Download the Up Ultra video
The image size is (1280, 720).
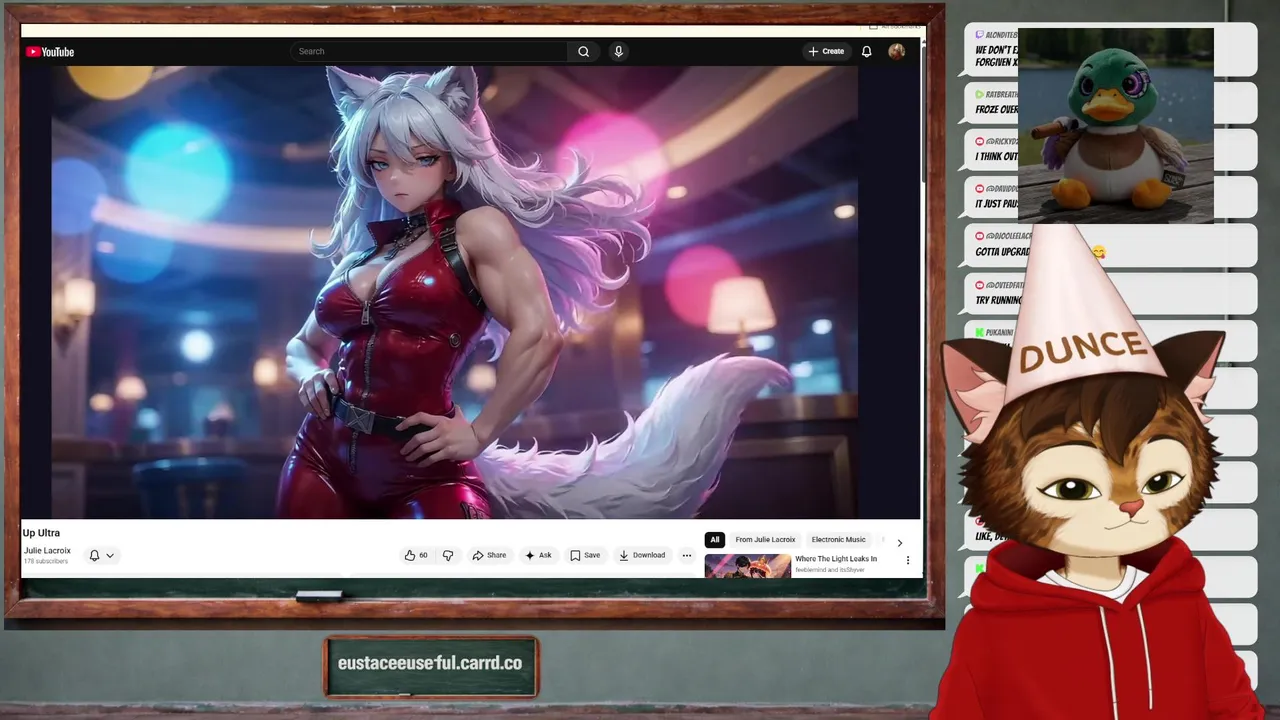pyautogui.click(x=642, y=555)
